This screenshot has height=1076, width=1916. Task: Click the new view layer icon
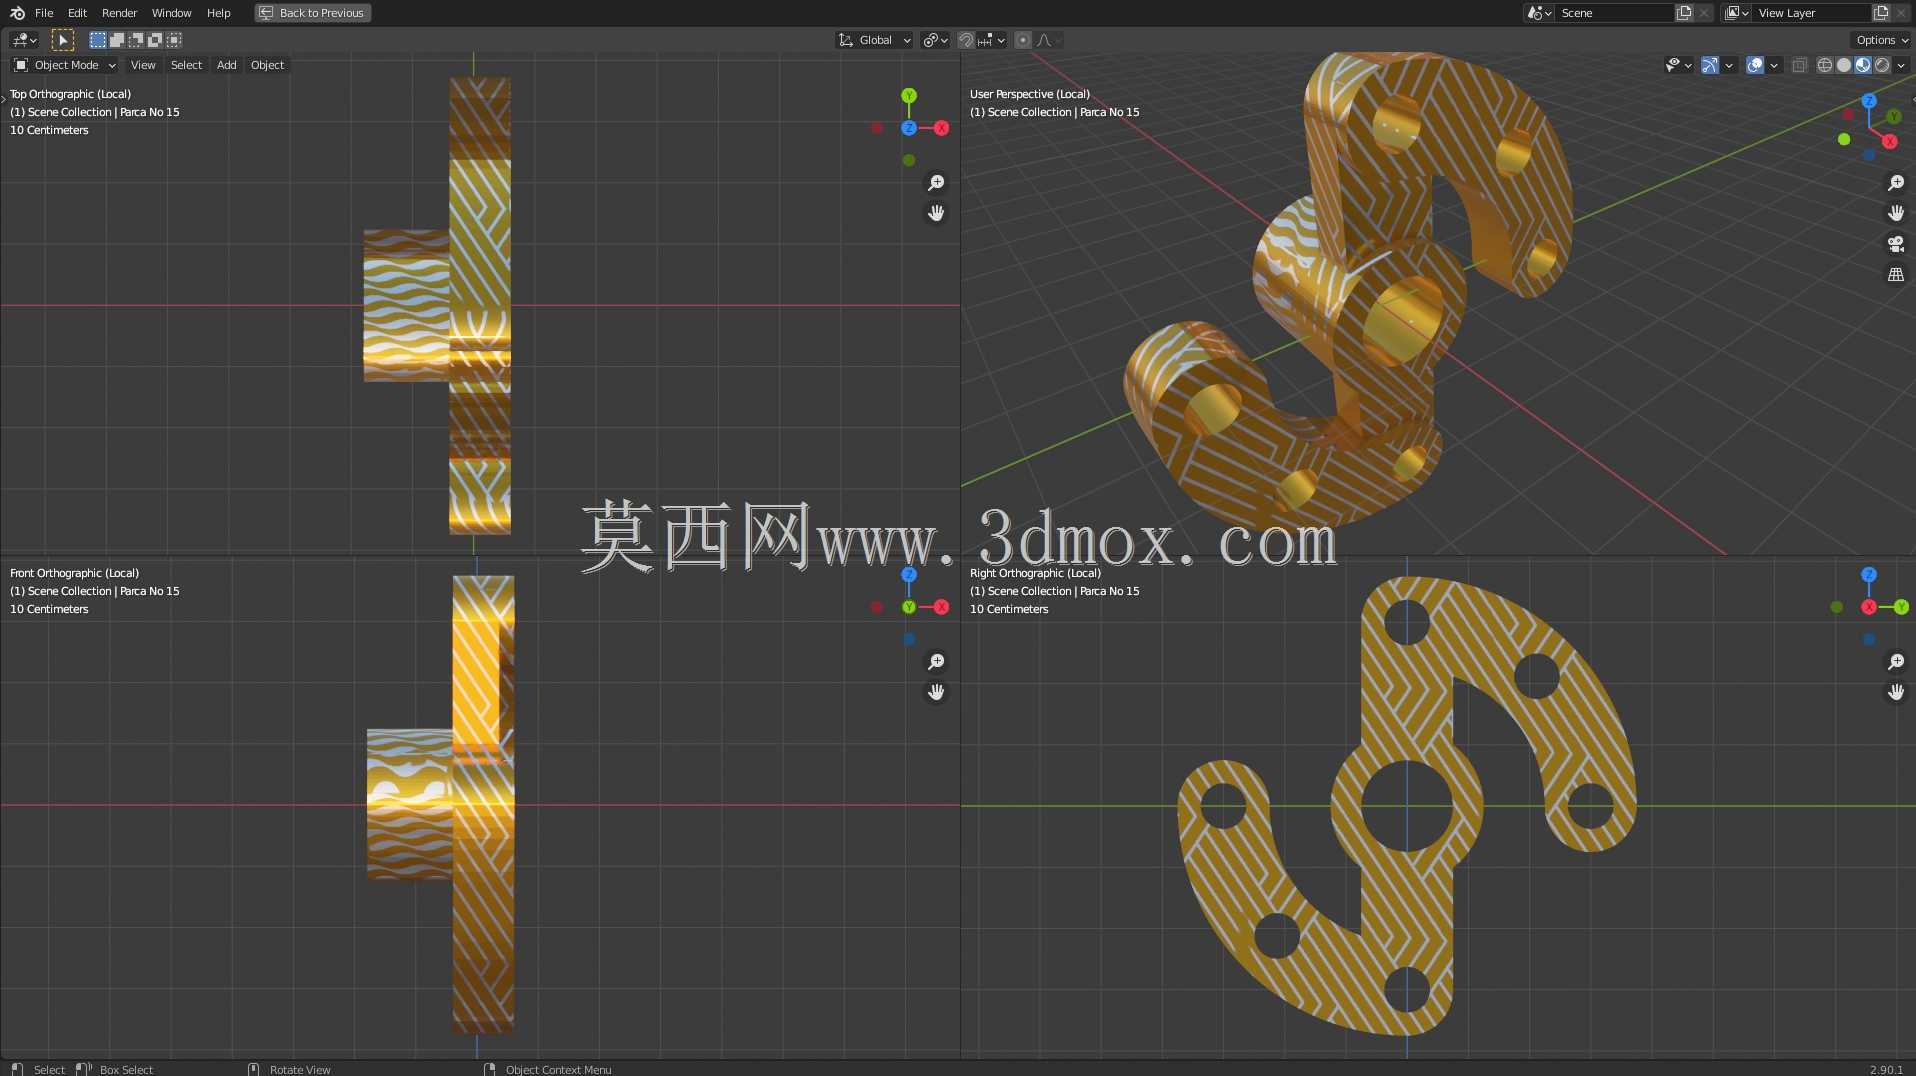[1881, 13]
